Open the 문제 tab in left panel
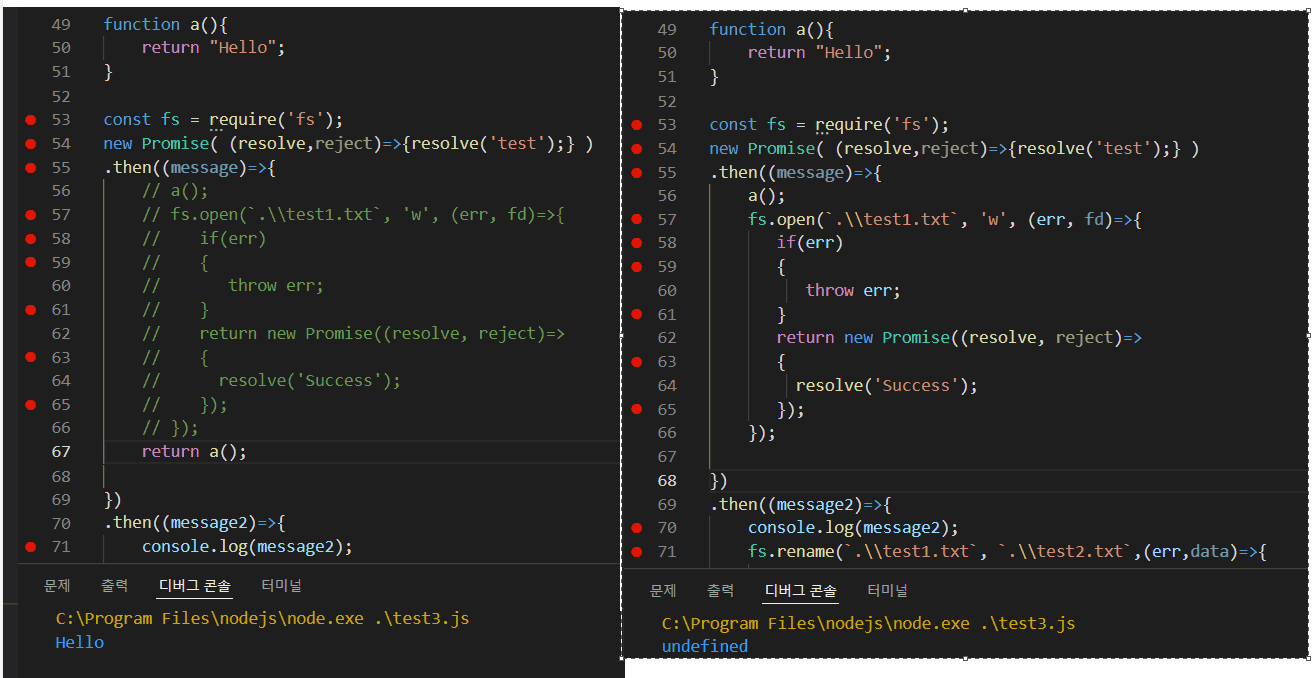Viewport: 1316px width, 678px height. click(x=57, y=586)
